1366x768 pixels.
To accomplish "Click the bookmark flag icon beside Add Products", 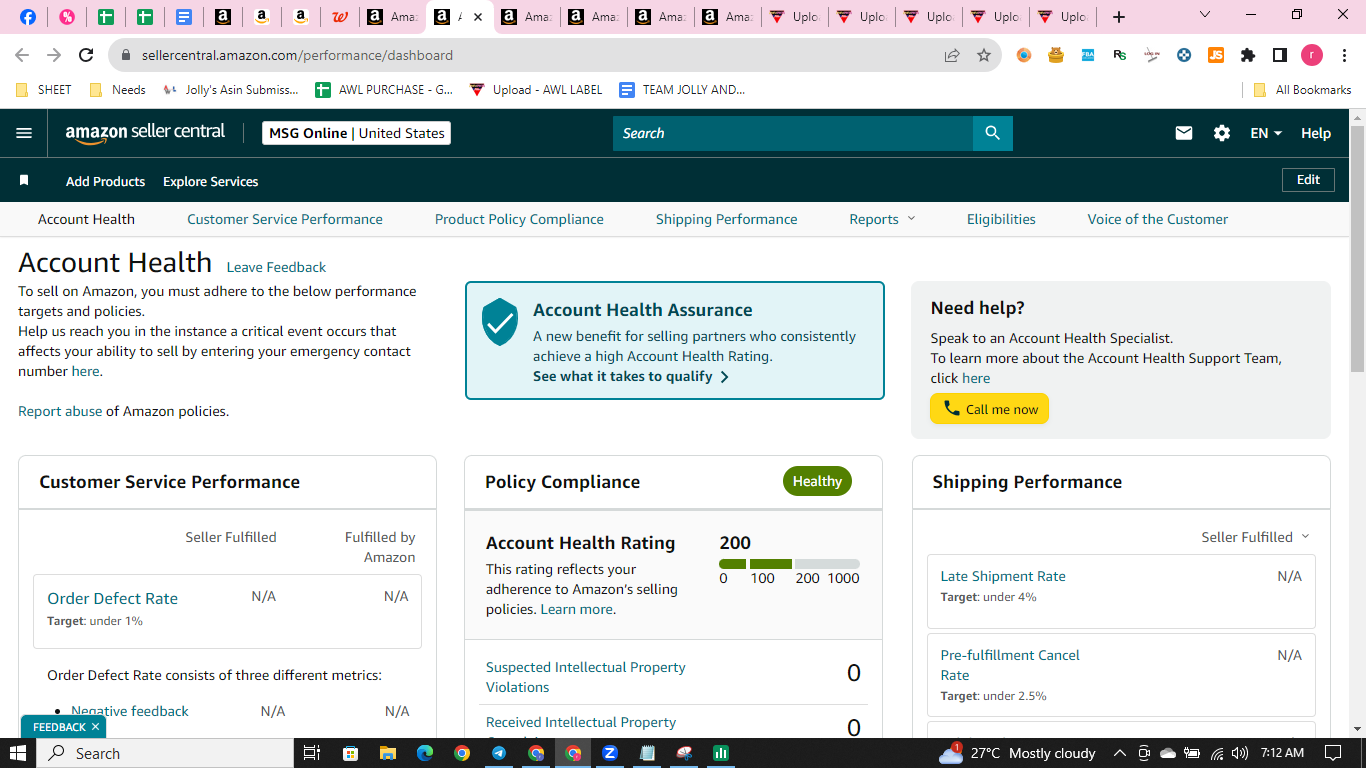I will point(24,181).
